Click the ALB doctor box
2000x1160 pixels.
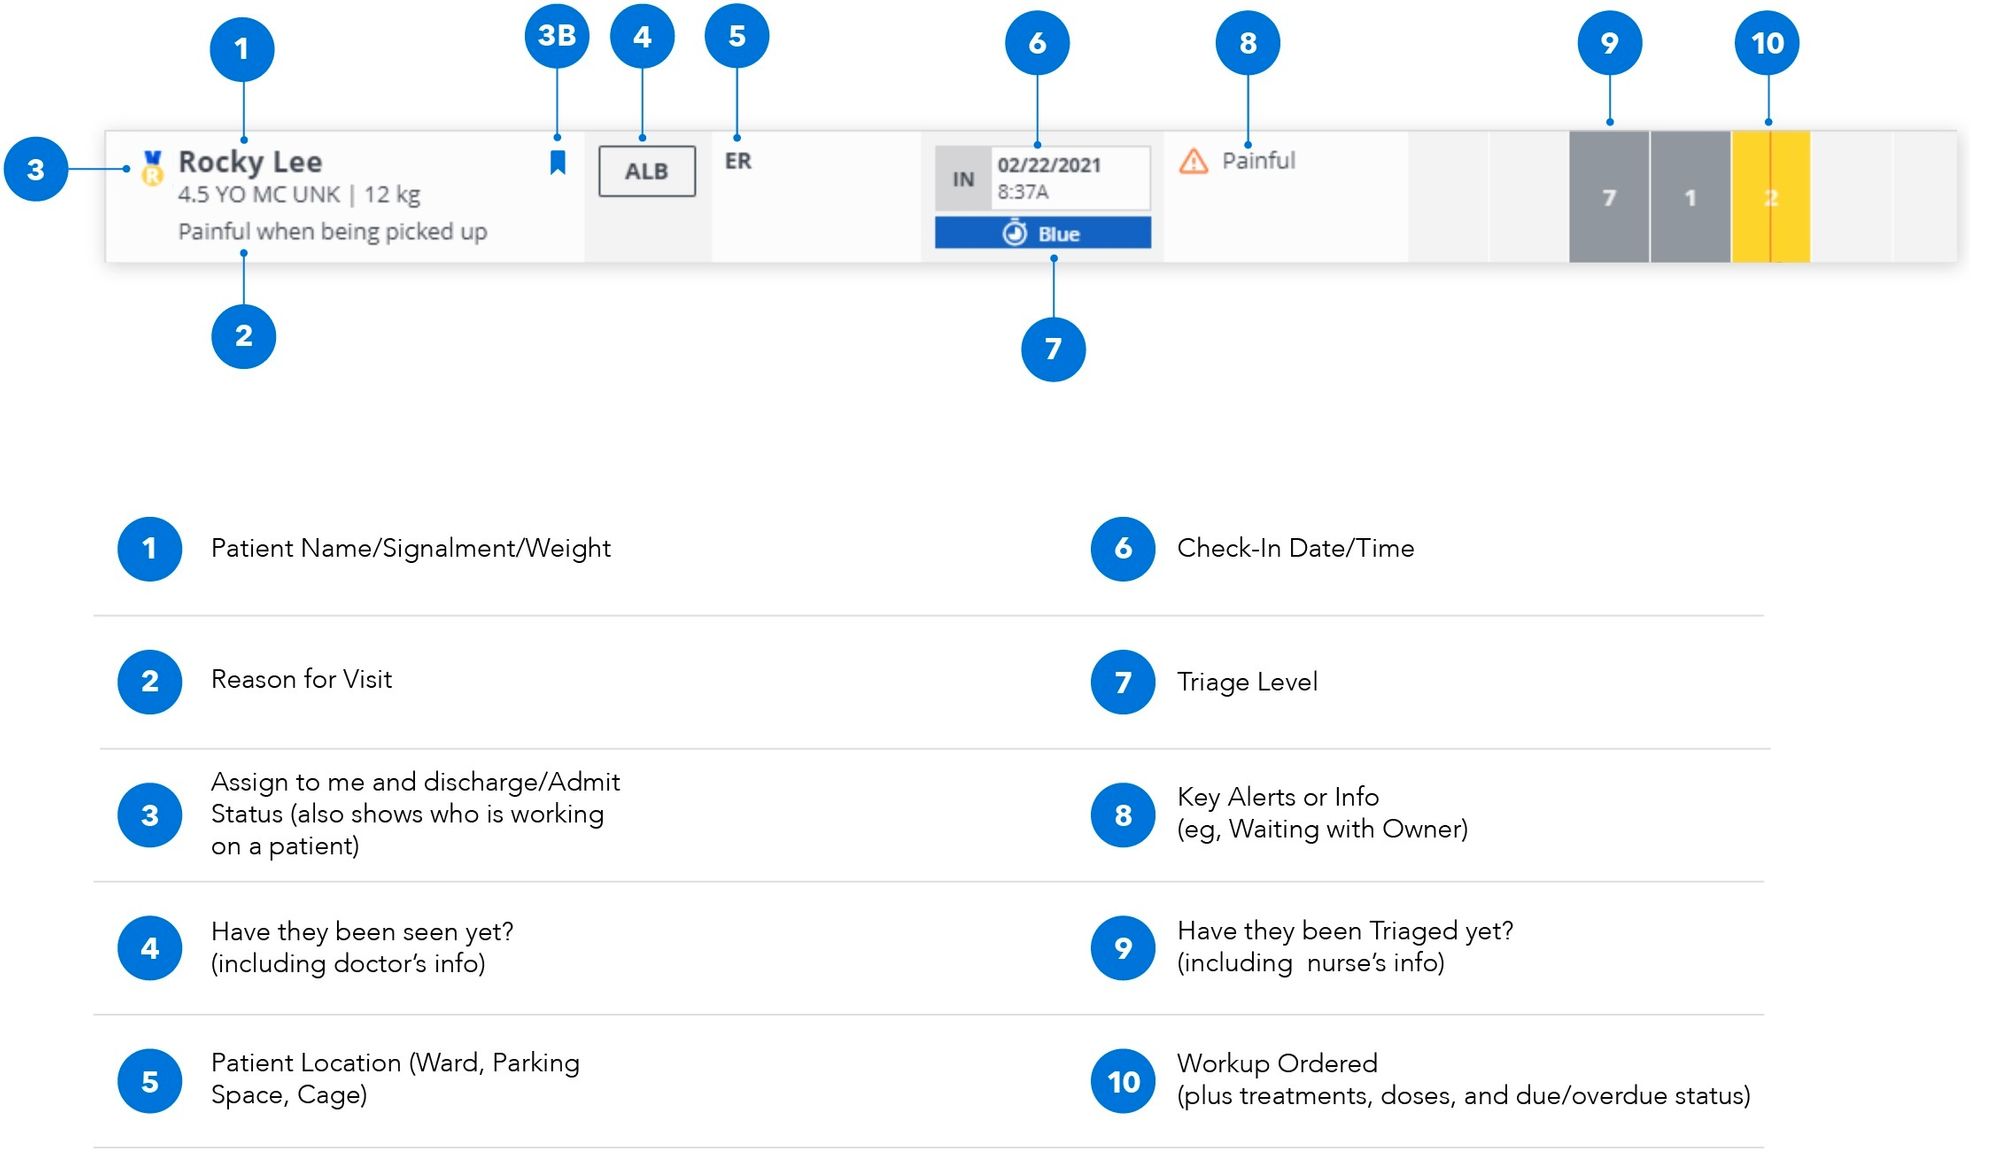coord(647,171)
